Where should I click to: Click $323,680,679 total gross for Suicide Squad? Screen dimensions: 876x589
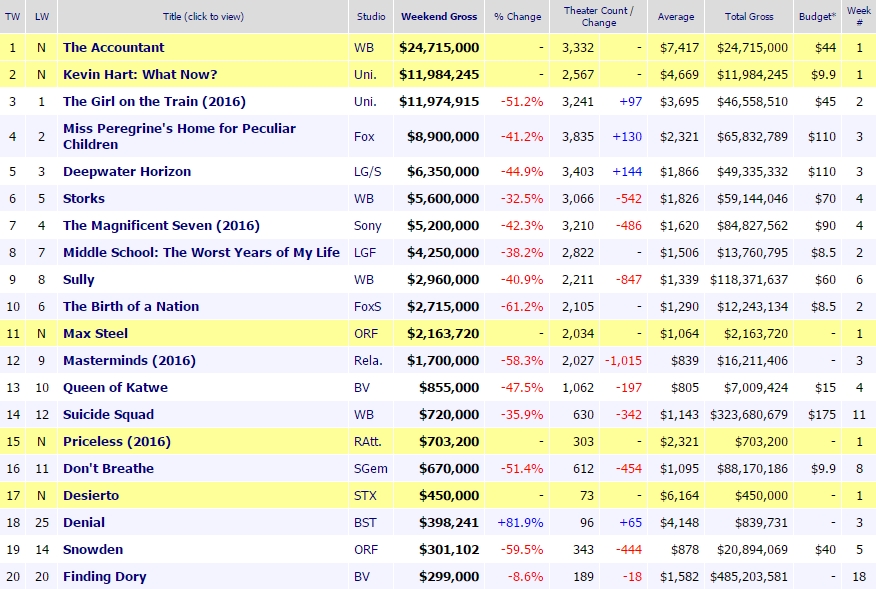click(749, 415)
